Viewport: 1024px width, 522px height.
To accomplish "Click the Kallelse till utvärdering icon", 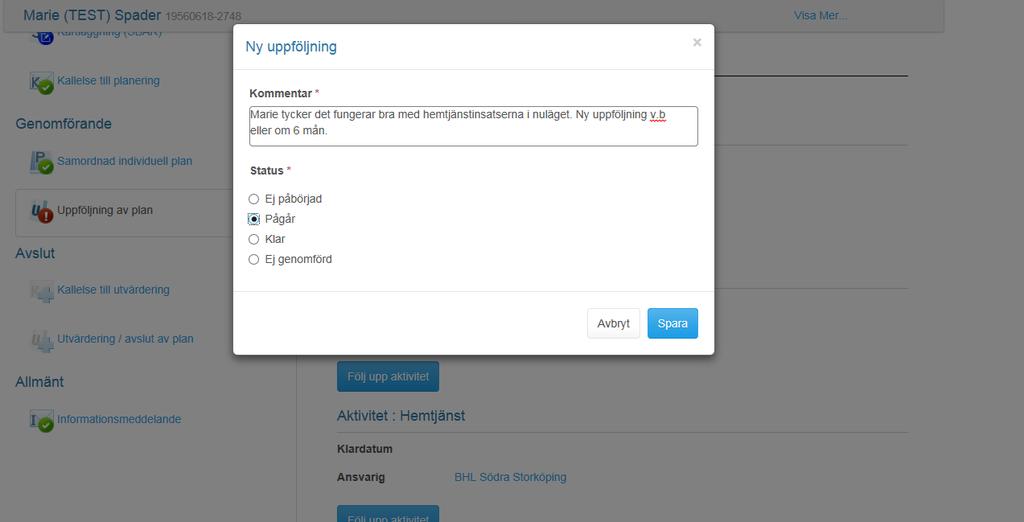I will tap(42, 291).
